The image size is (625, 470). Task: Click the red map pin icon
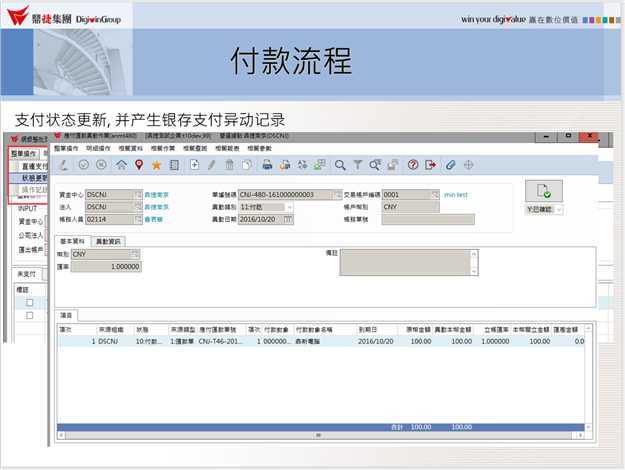pyautogui.click(x=138, y=164)
